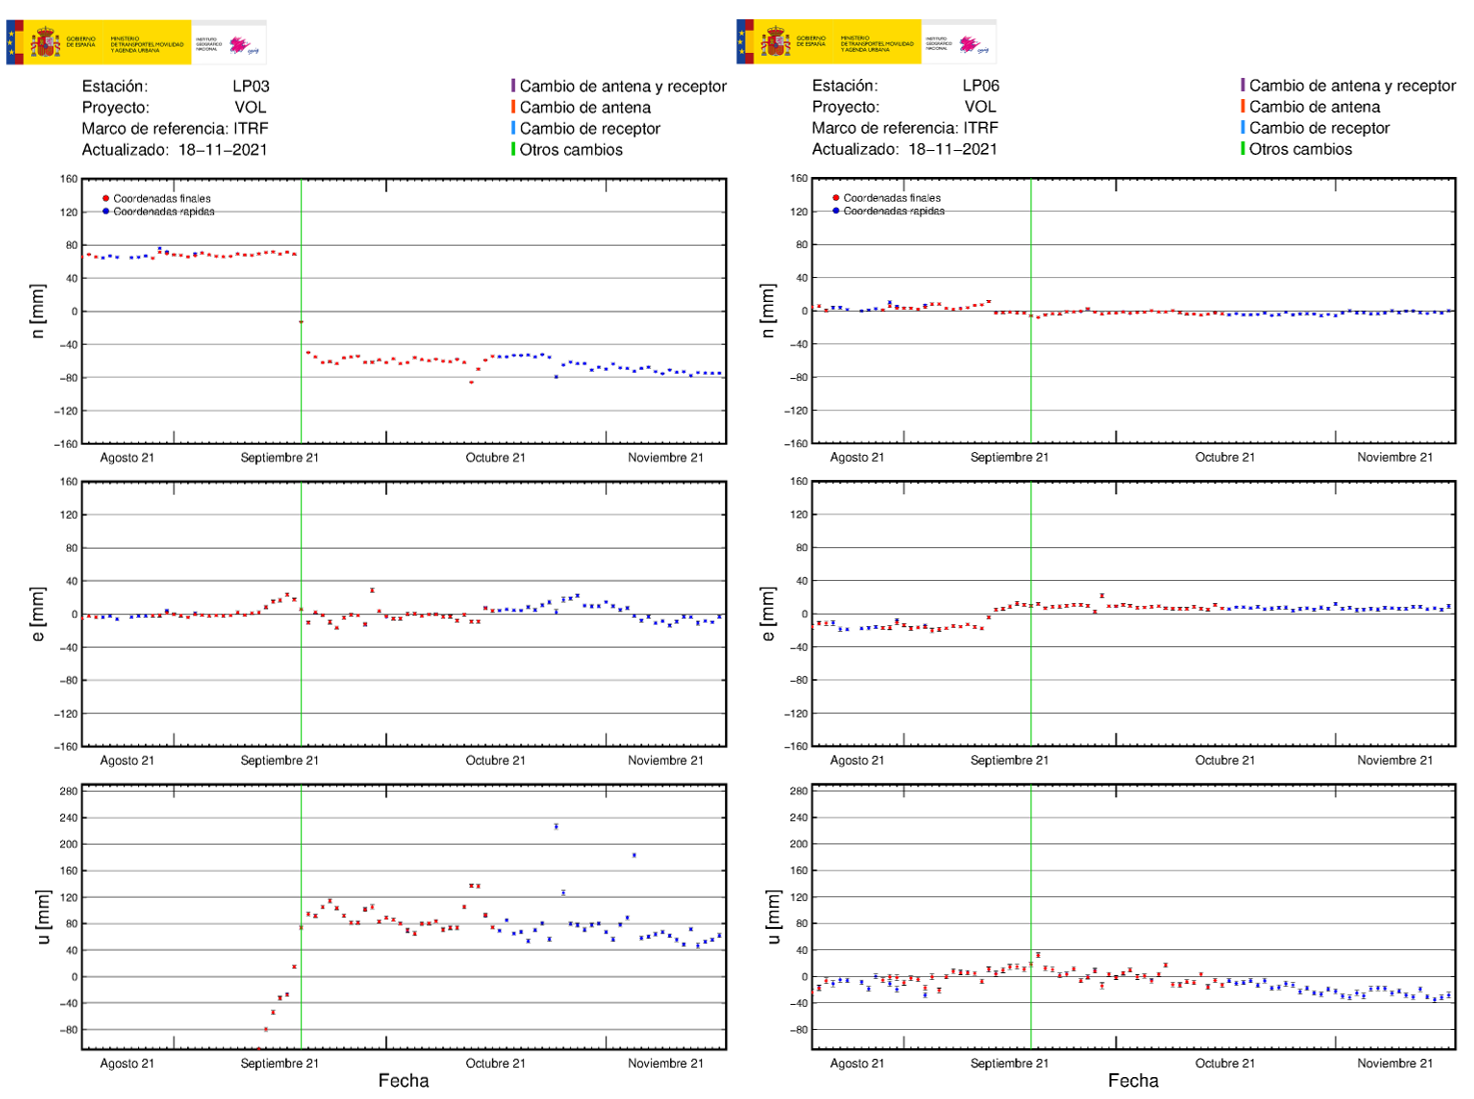Select the 'Cambio de antena y receptor' label for LP06
The image size is (1474, 1099).
(1352, 86)
